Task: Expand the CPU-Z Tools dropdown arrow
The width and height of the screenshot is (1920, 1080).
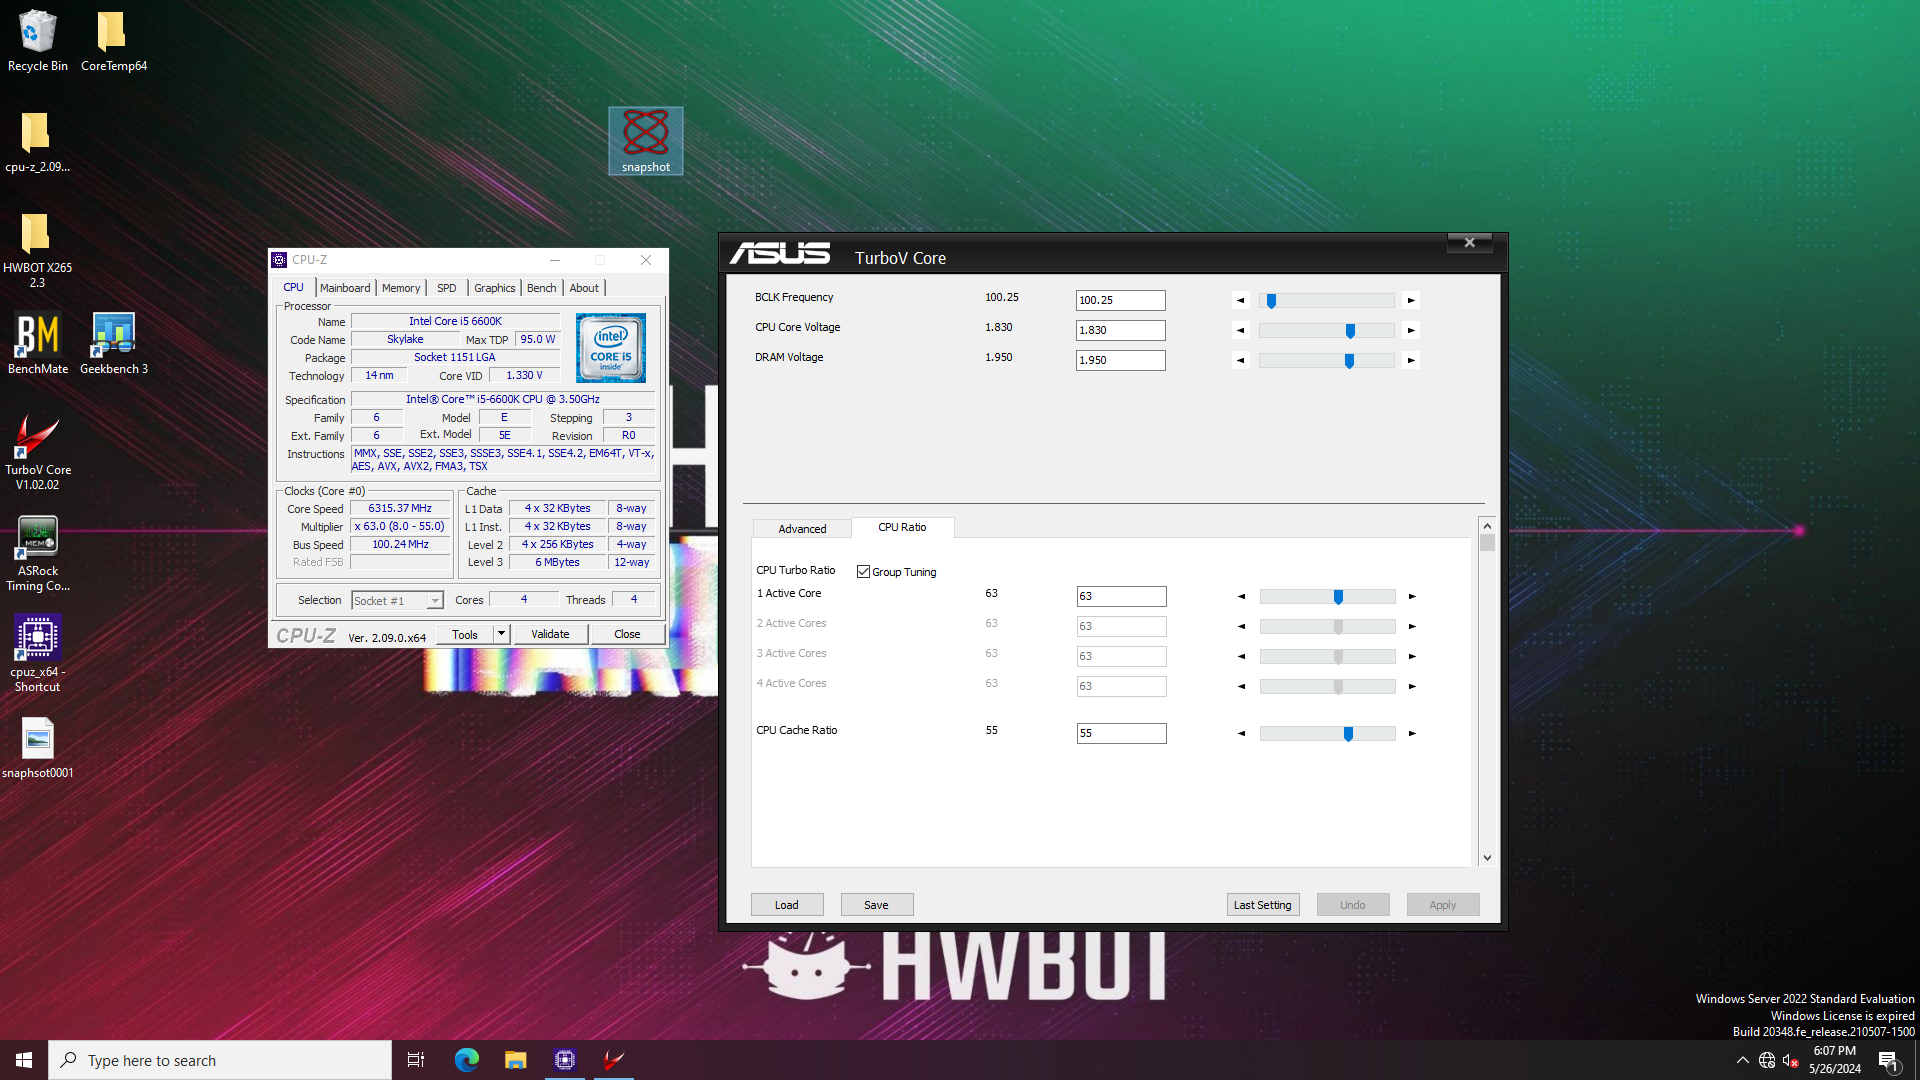Action: coord(501,634)
